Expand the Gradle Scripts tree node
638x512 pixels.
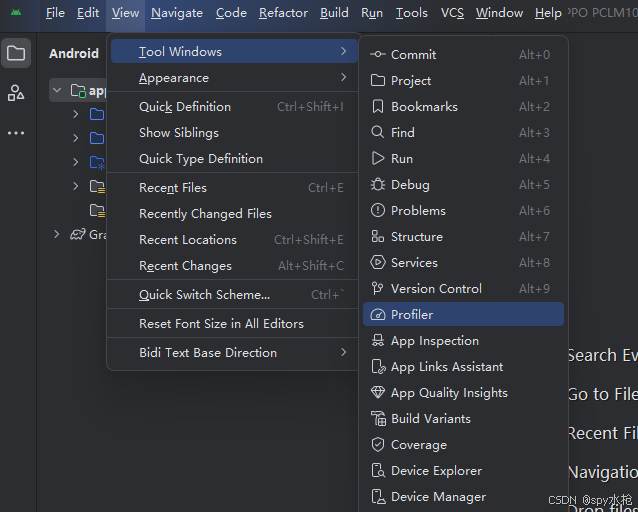pos(57,234)
